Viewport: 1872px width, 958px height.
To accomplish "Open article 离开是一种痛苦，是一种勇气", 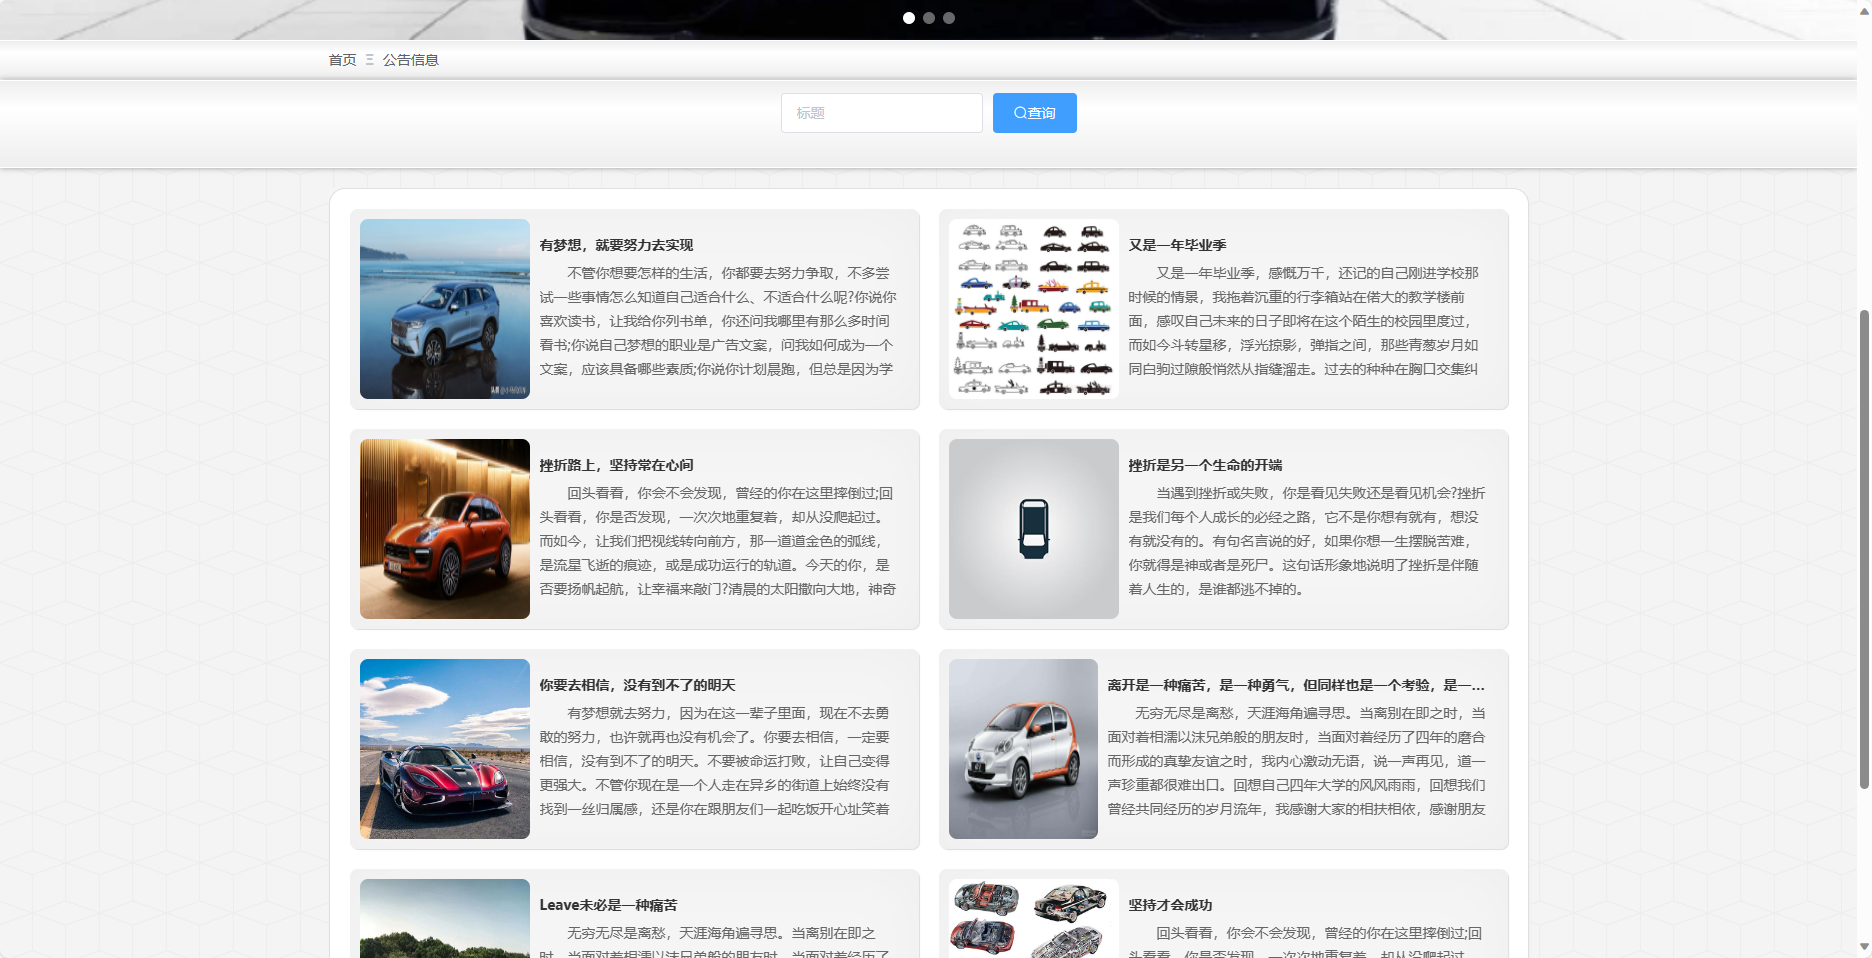I will coord(1296,685).
